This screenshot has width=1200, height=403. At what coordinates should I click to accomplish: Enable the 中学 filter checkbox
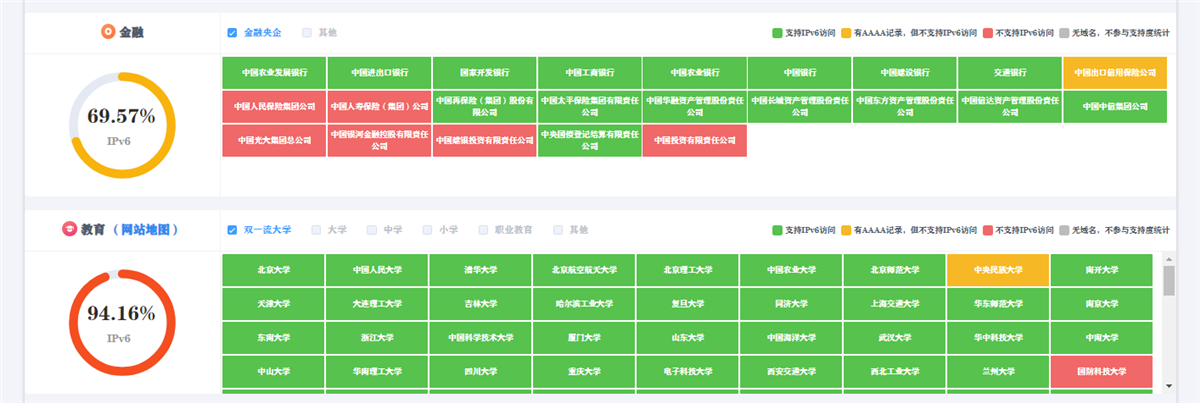tap(371, 229)
